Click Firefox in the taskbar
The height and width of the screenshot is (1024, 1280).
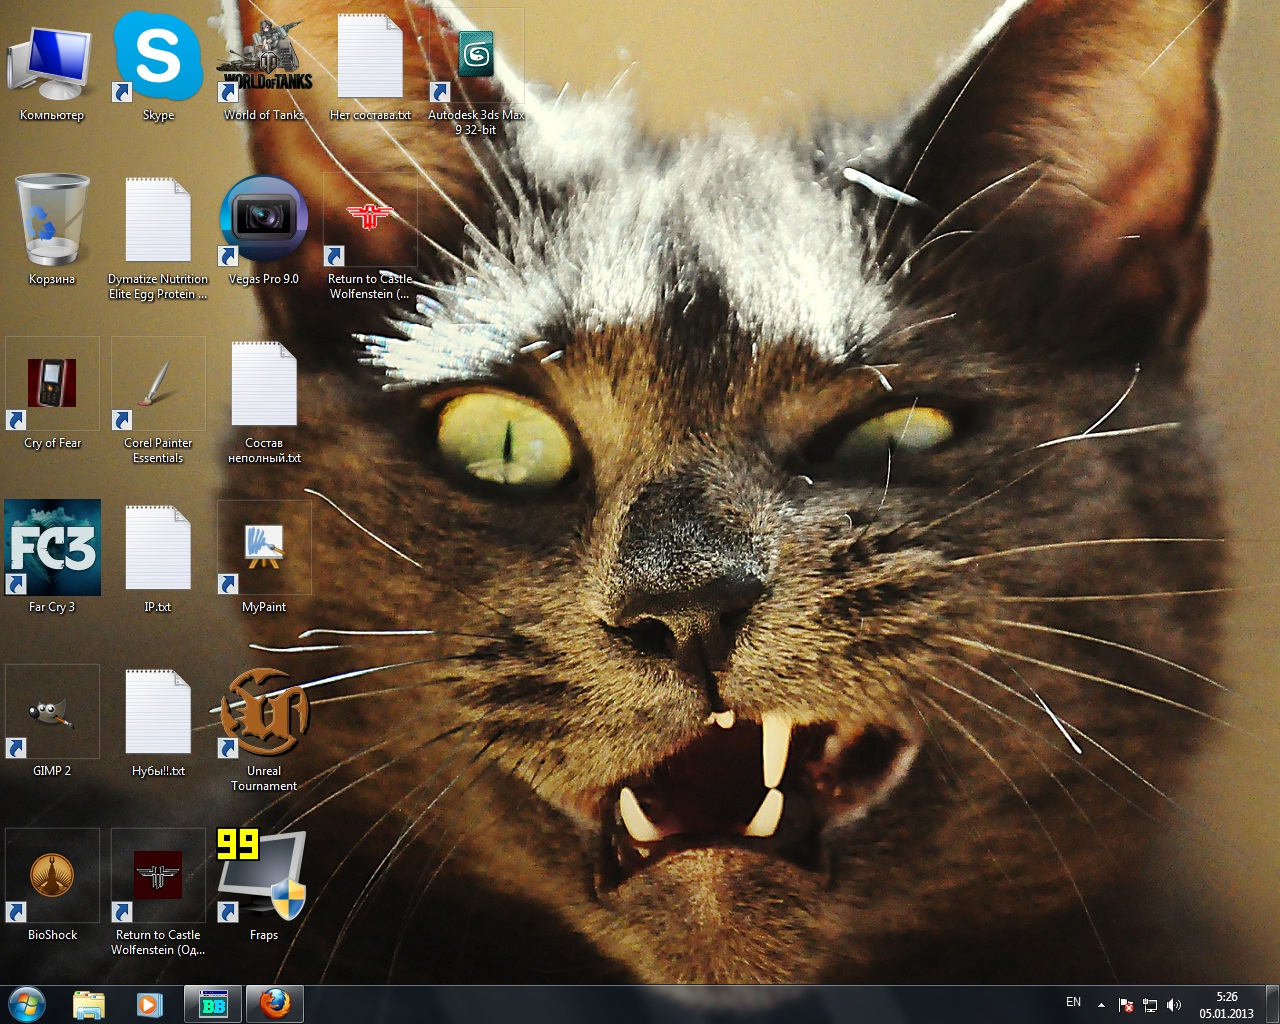click(274, 1004)
